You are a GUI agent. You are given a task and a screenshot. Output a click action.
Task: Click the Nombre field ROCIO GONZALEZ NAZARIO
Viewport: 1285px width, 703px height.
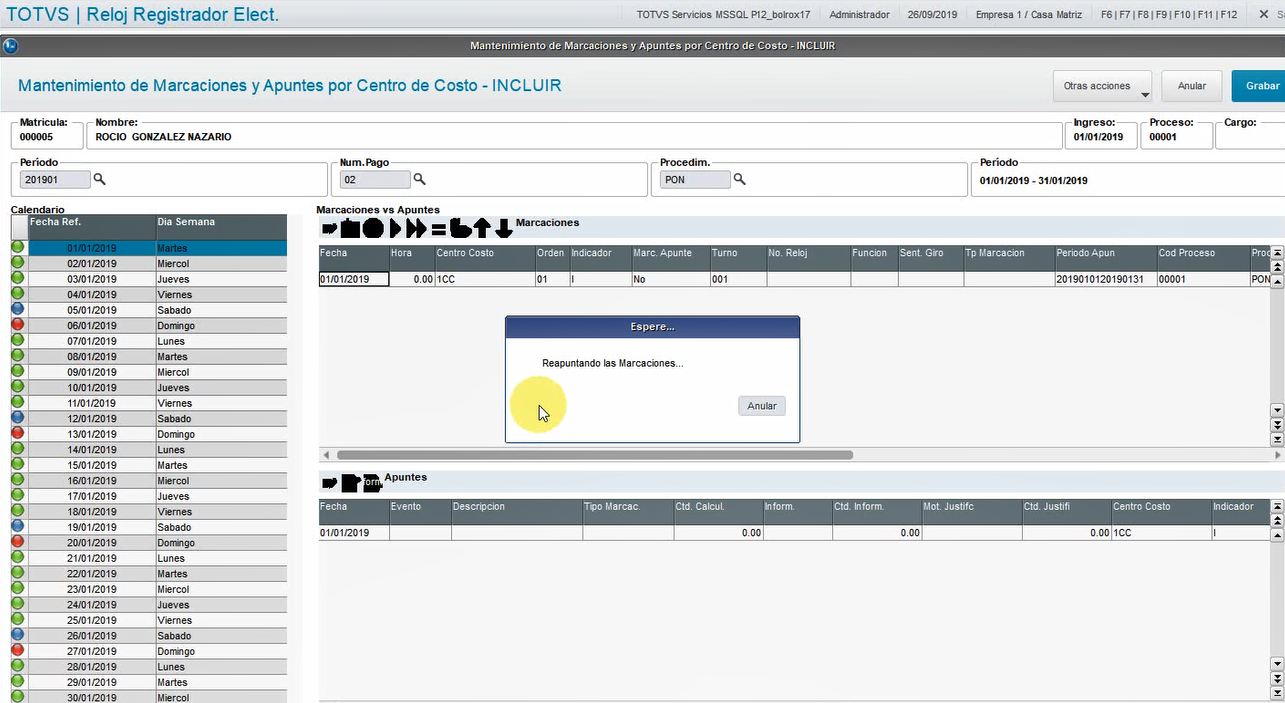pos(574,136)
